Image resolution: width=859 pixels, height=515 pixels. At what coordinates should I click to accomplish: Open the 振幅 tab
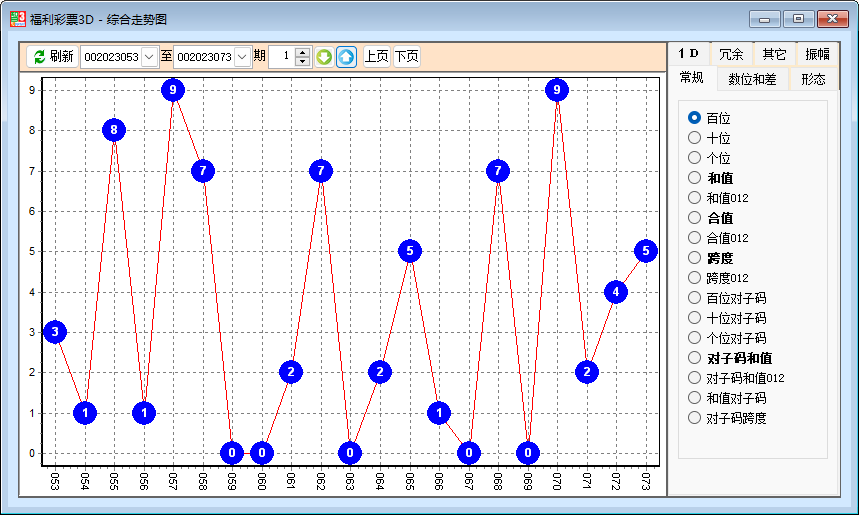[817, 54]
